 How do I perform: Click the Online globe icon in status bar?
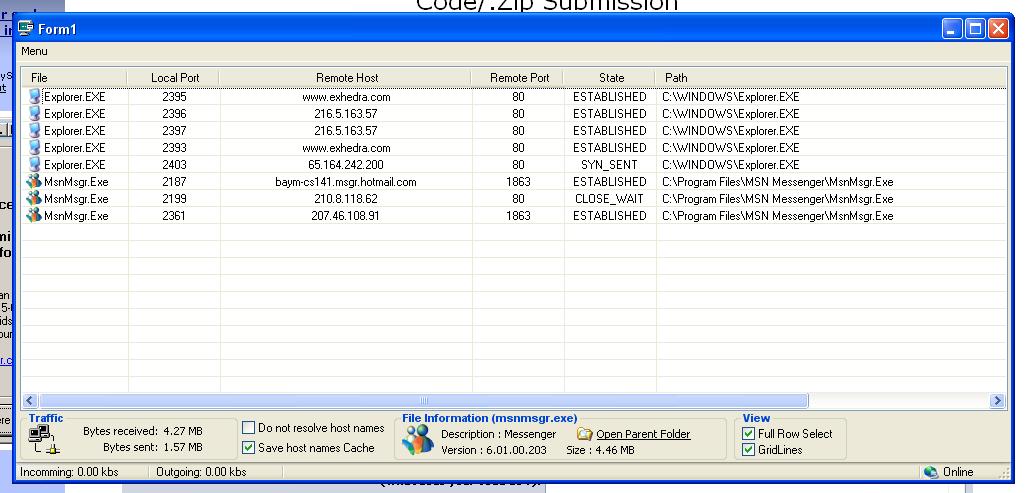coord(931,472)
